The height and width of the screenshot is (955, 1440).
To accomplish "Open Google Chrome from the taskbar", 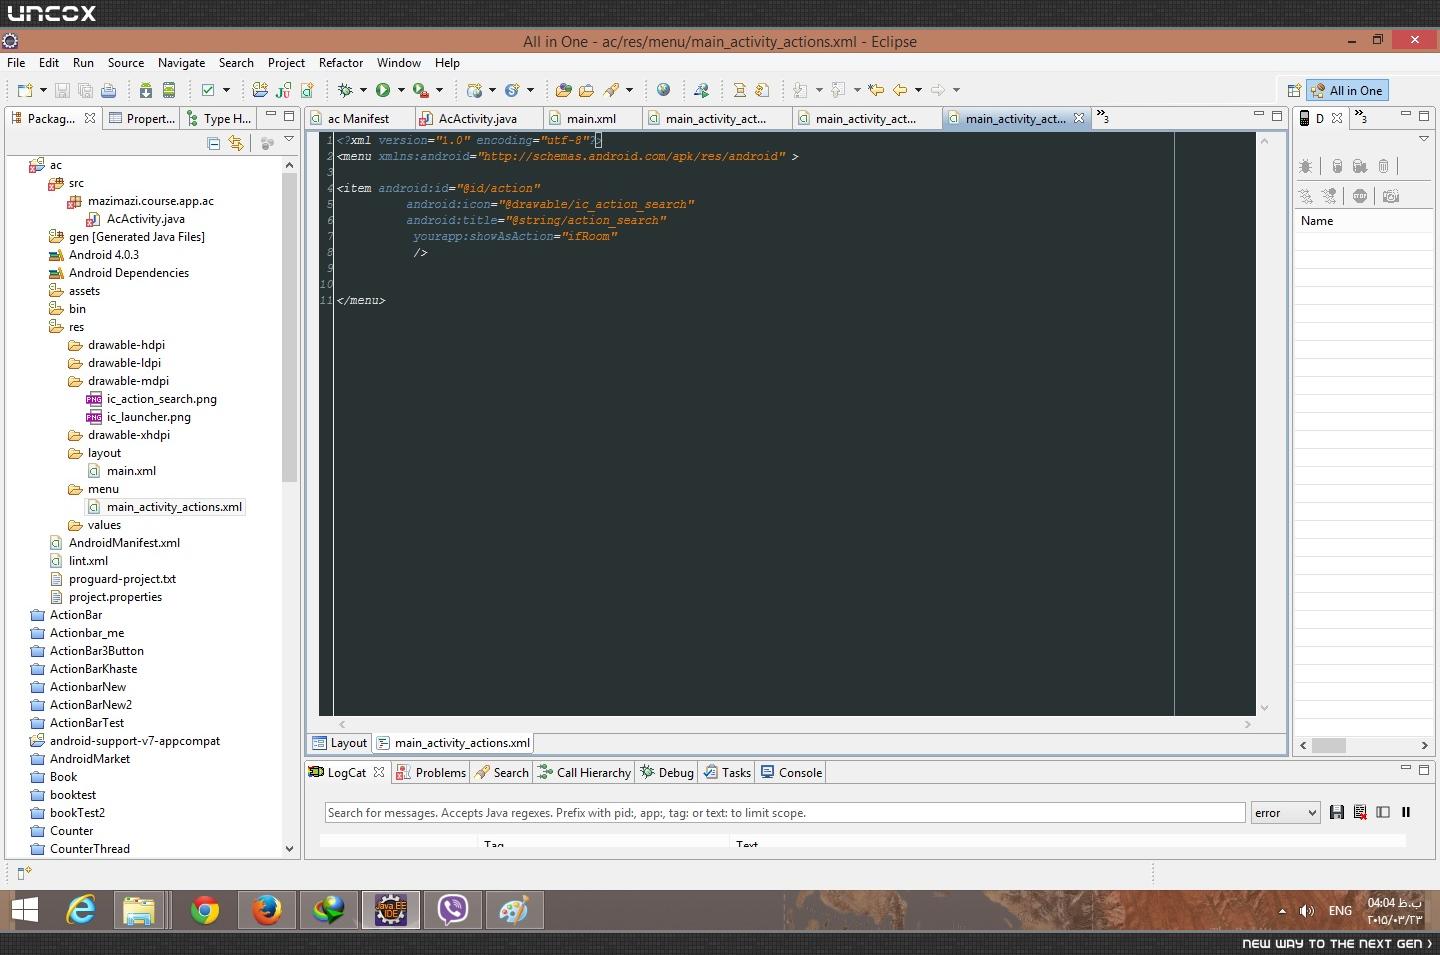I will [x=205, y=910].
